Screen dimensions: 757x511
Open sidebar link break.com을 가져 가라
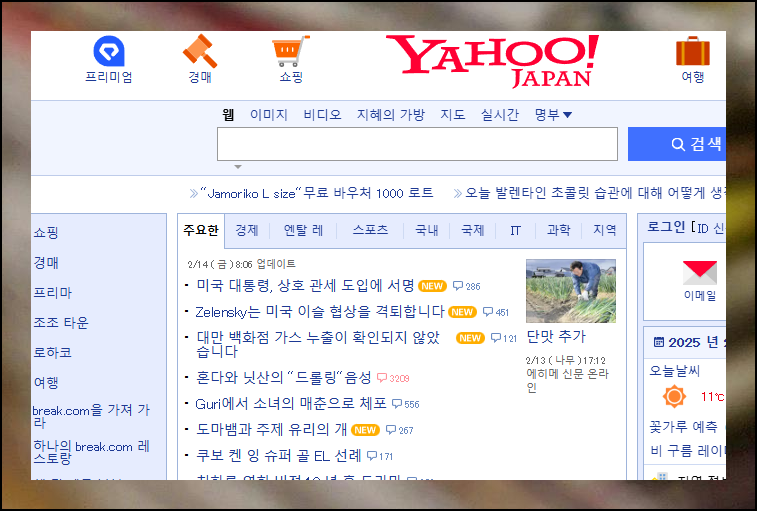(91, 416)
